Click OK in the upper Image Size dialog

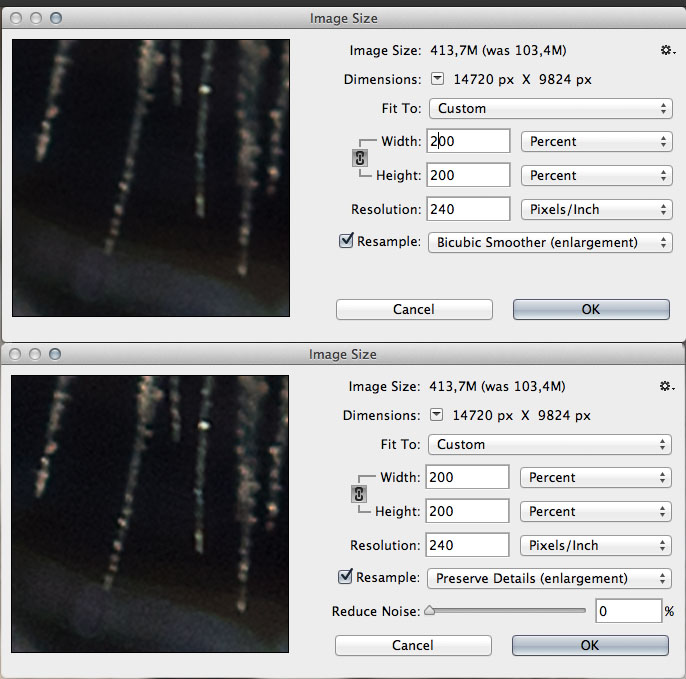591,309
